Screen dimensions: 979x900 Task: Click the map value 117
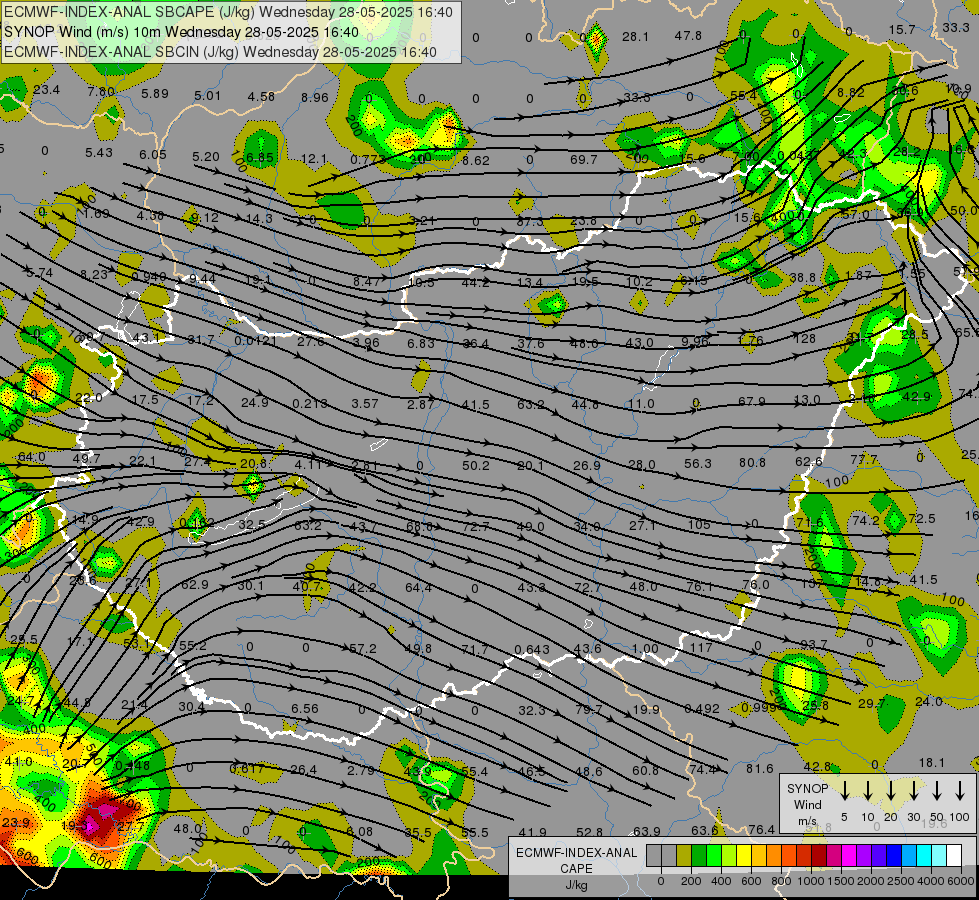[x=701, y=648]
